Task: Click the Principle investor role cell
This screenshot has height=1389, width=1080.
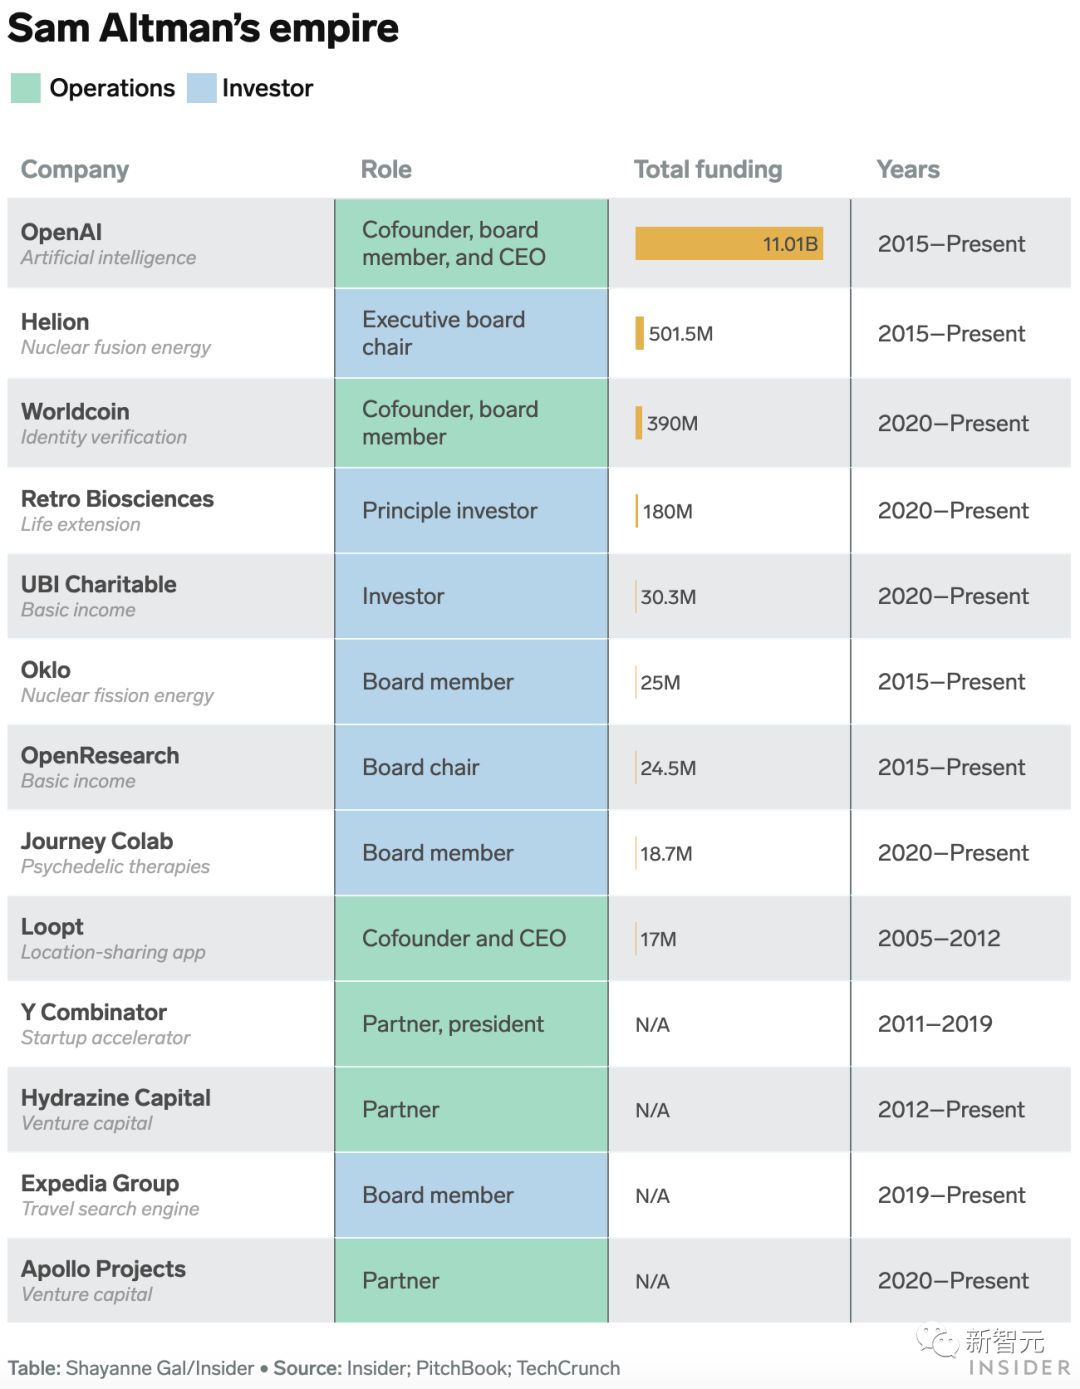Action: pos(471,511)
